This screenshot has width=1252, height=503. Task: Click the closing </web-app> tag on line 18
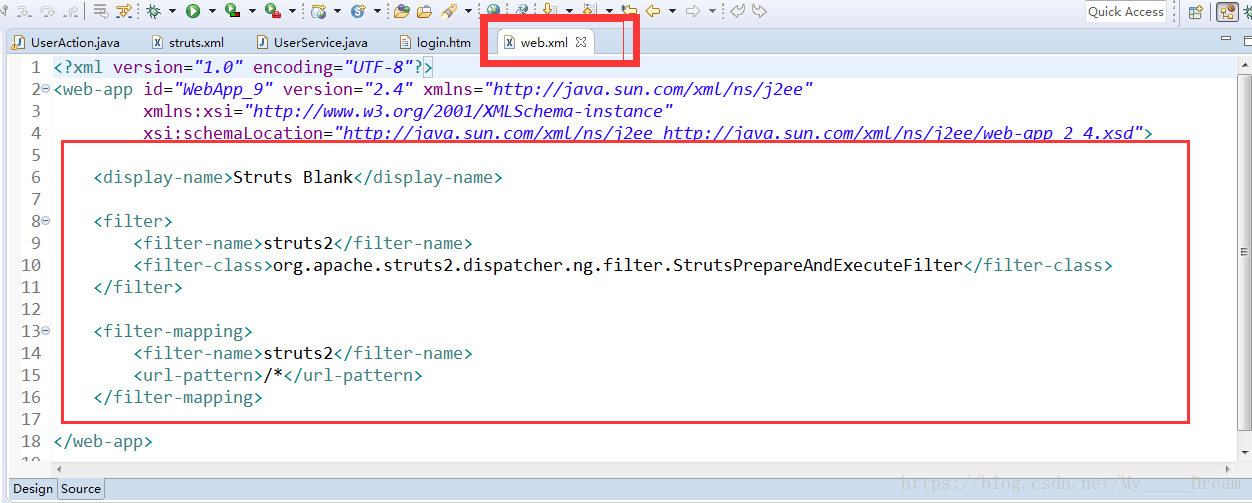tap(103, 441)
